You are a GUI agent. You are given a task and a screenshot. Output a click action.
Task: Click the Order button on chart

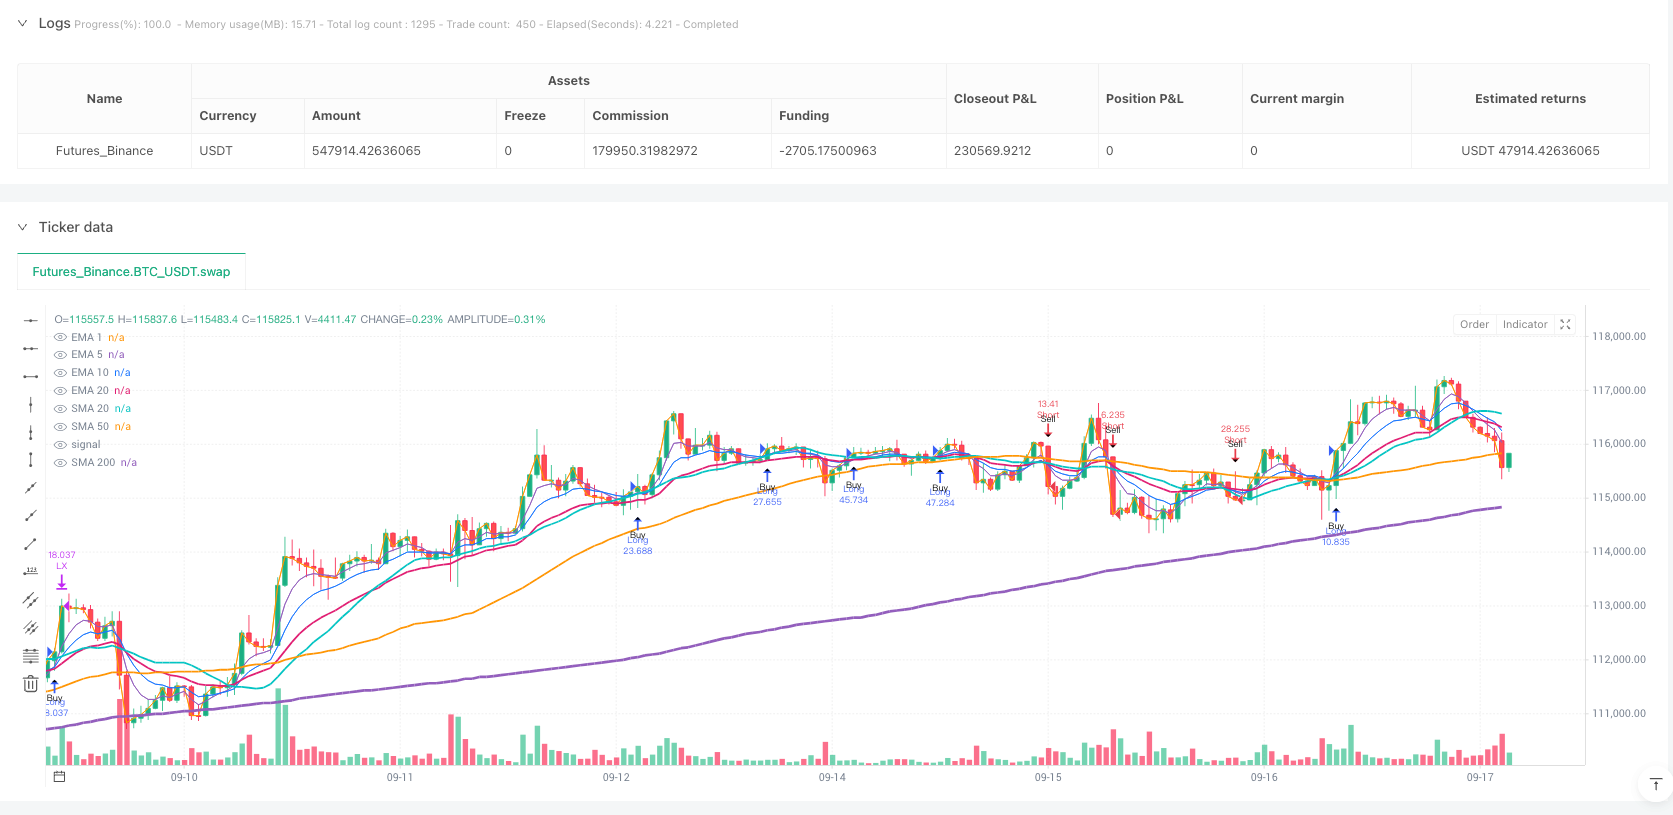(x=1474, y=324)
